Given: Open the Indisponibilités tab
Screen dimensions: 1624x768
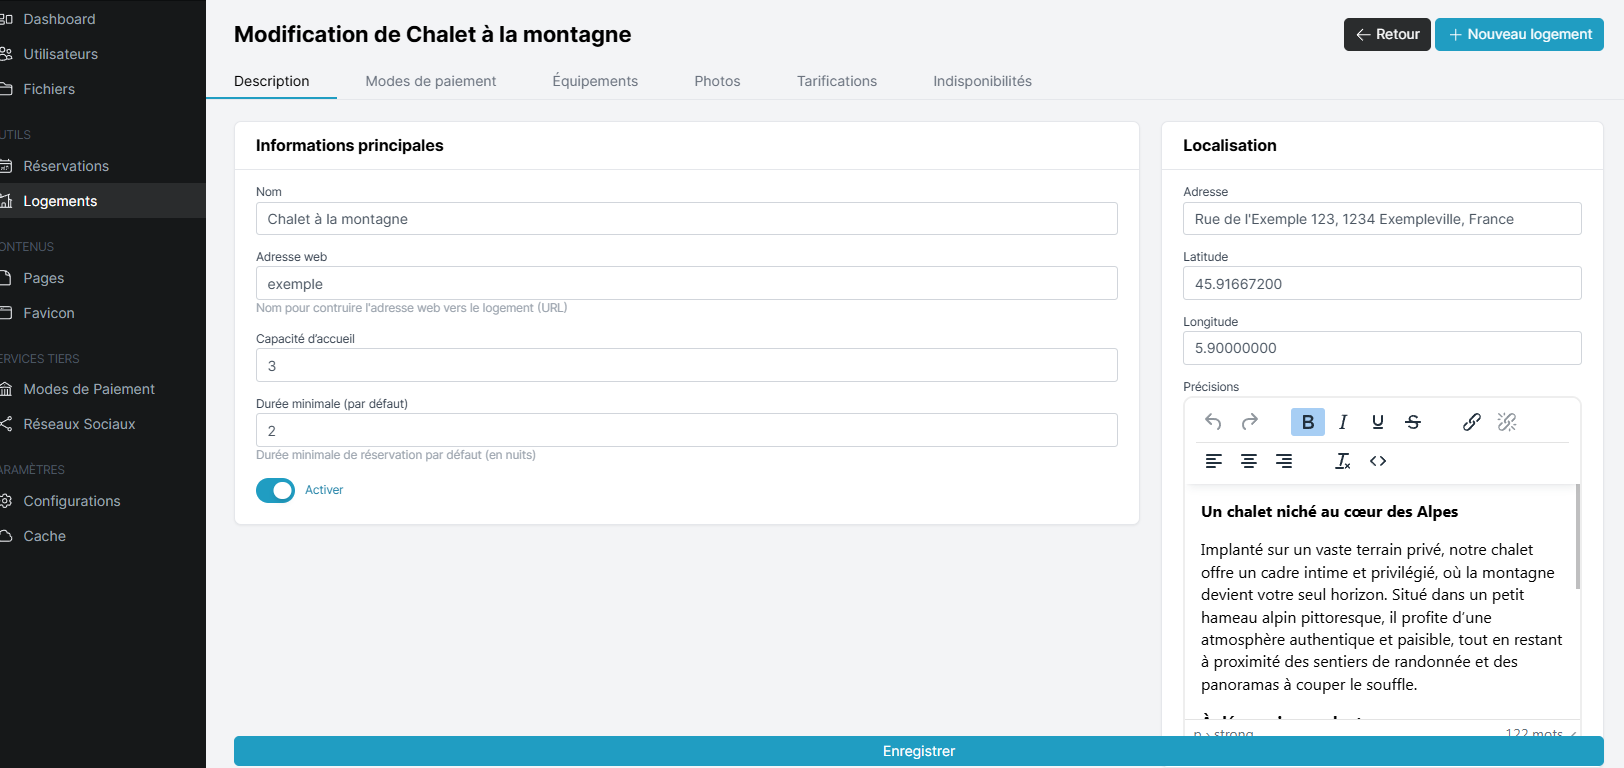Looking at the screenshot, I should click(x=983, y=81).
